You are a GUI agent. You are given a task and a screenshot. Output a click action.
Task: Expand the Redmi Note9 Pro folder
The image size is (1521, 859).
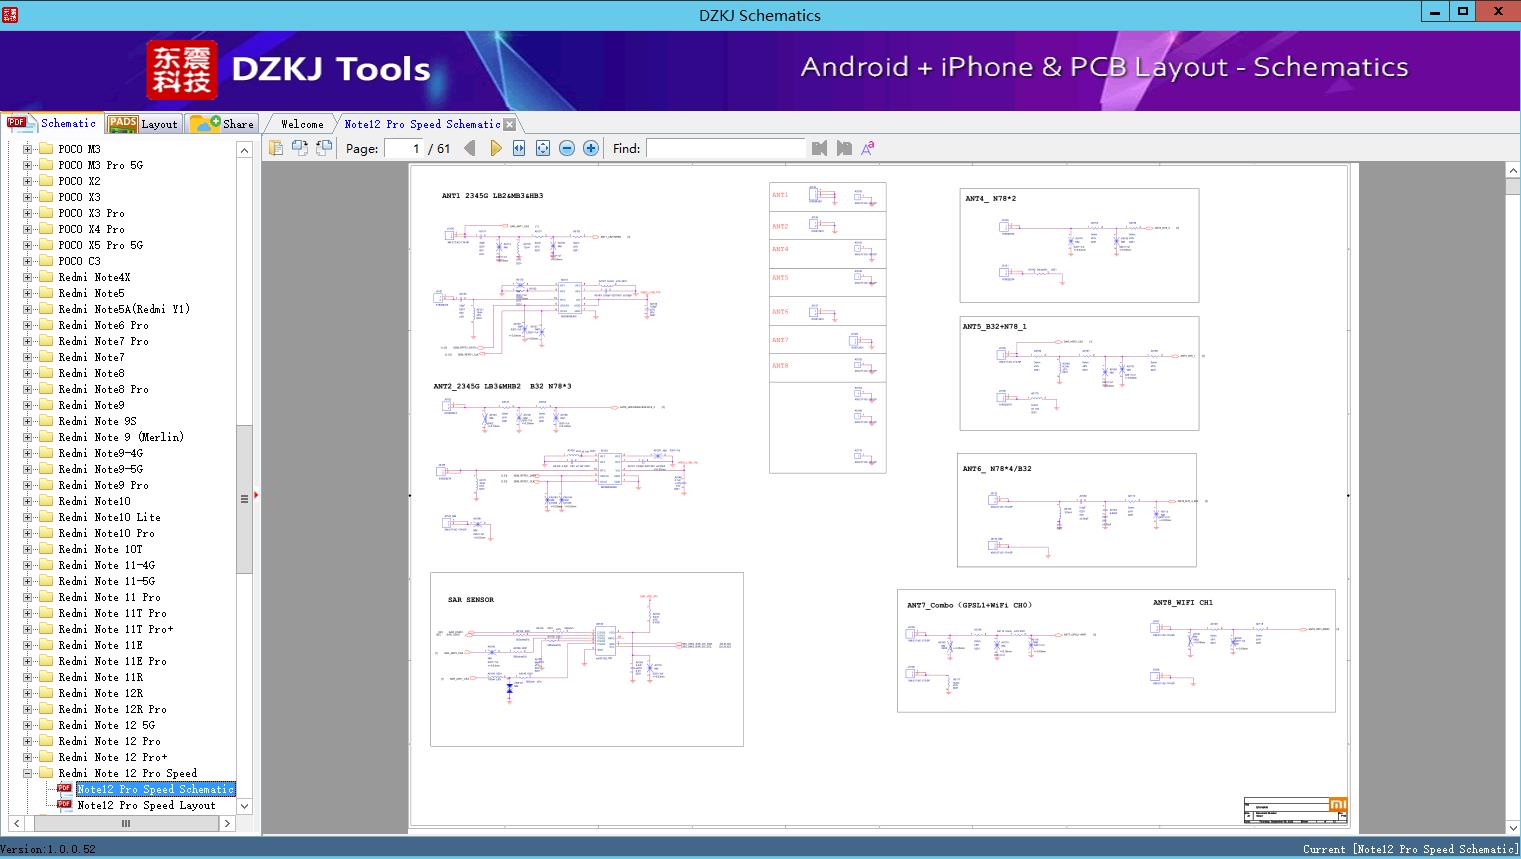(28, 485)
